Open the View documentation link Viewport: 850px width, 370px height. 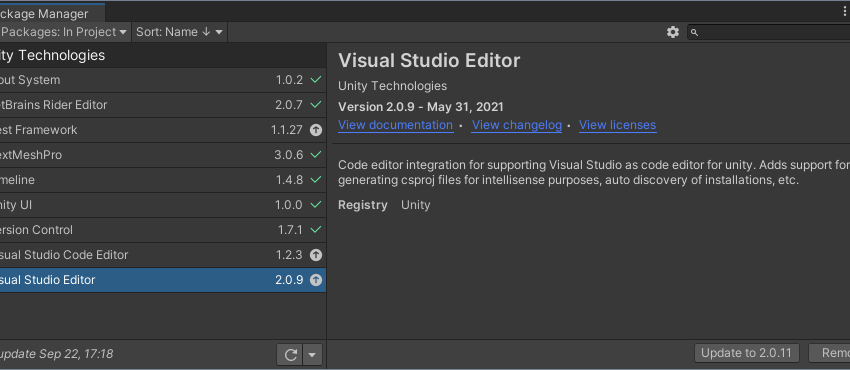pos(396,125)
